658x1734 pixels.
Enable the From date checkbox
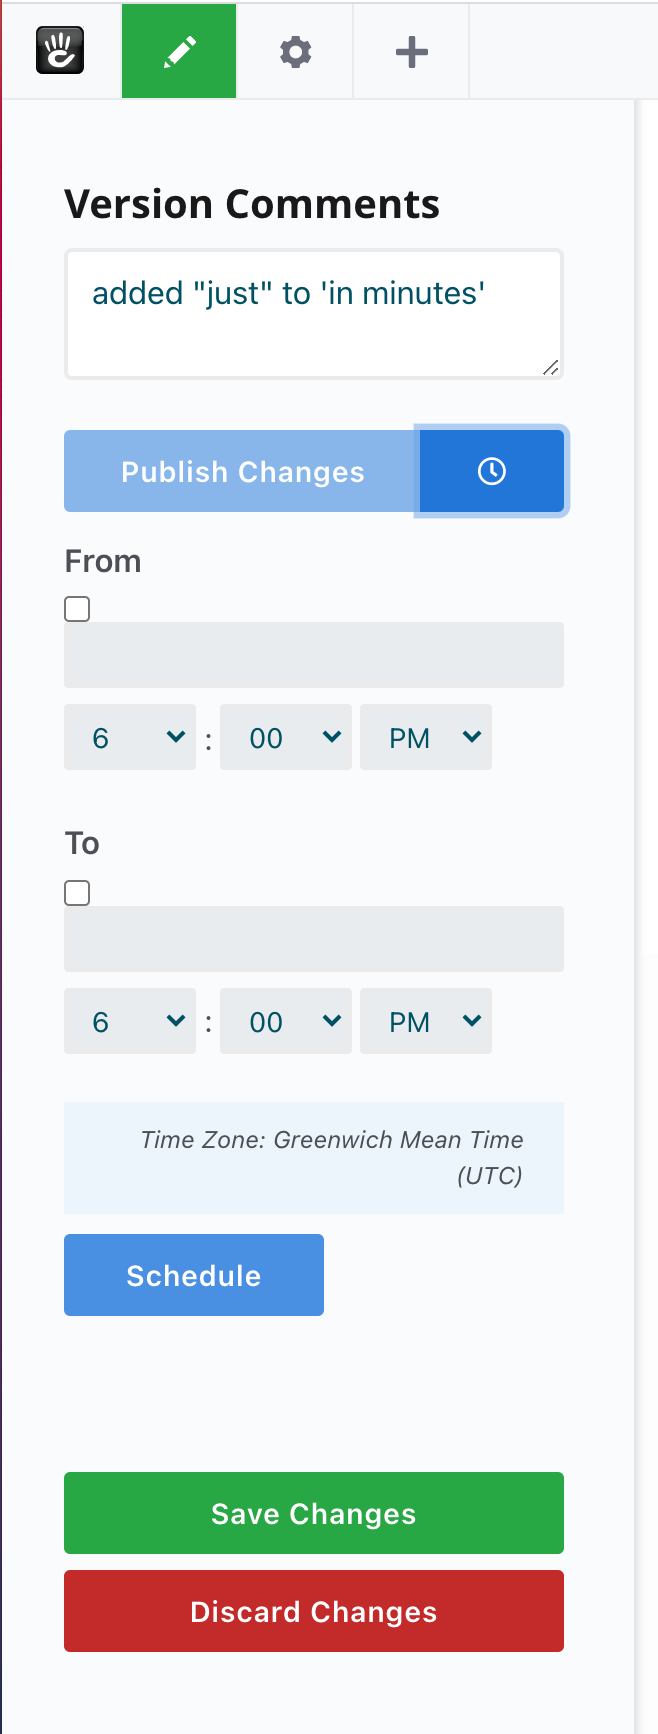76,608
